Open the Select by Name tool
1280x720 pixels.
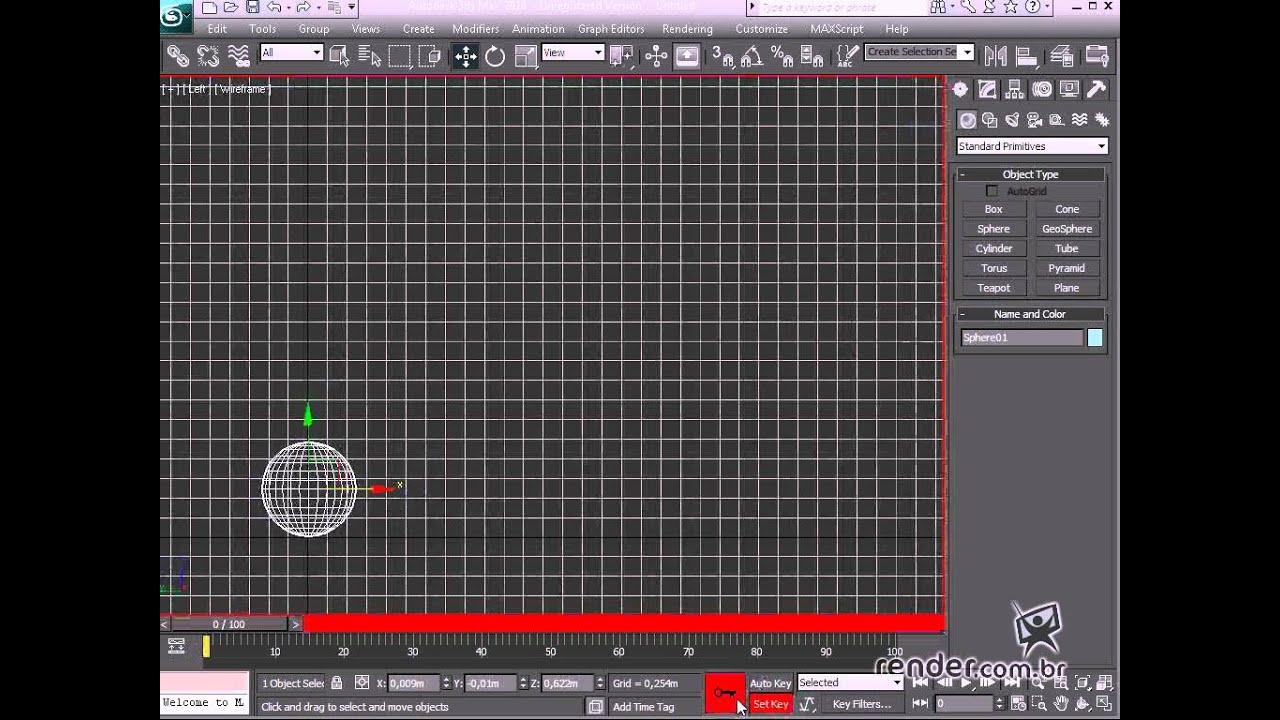[x=369, y=56]
